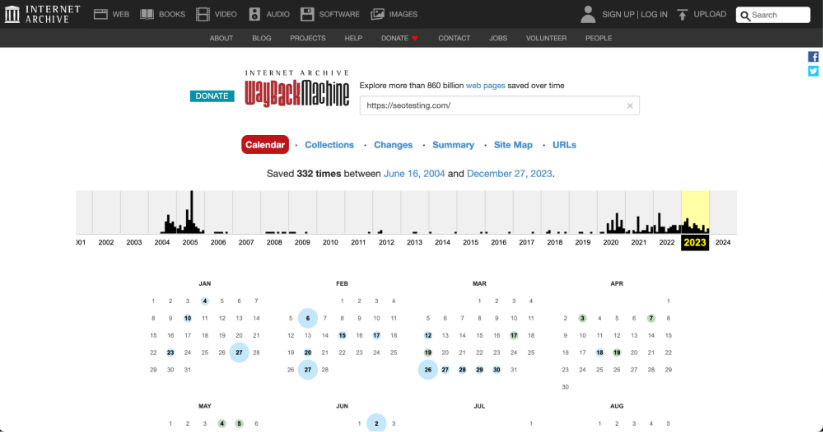Open the Audio section icon
823x432 pixels.
(x=255, y=14)
